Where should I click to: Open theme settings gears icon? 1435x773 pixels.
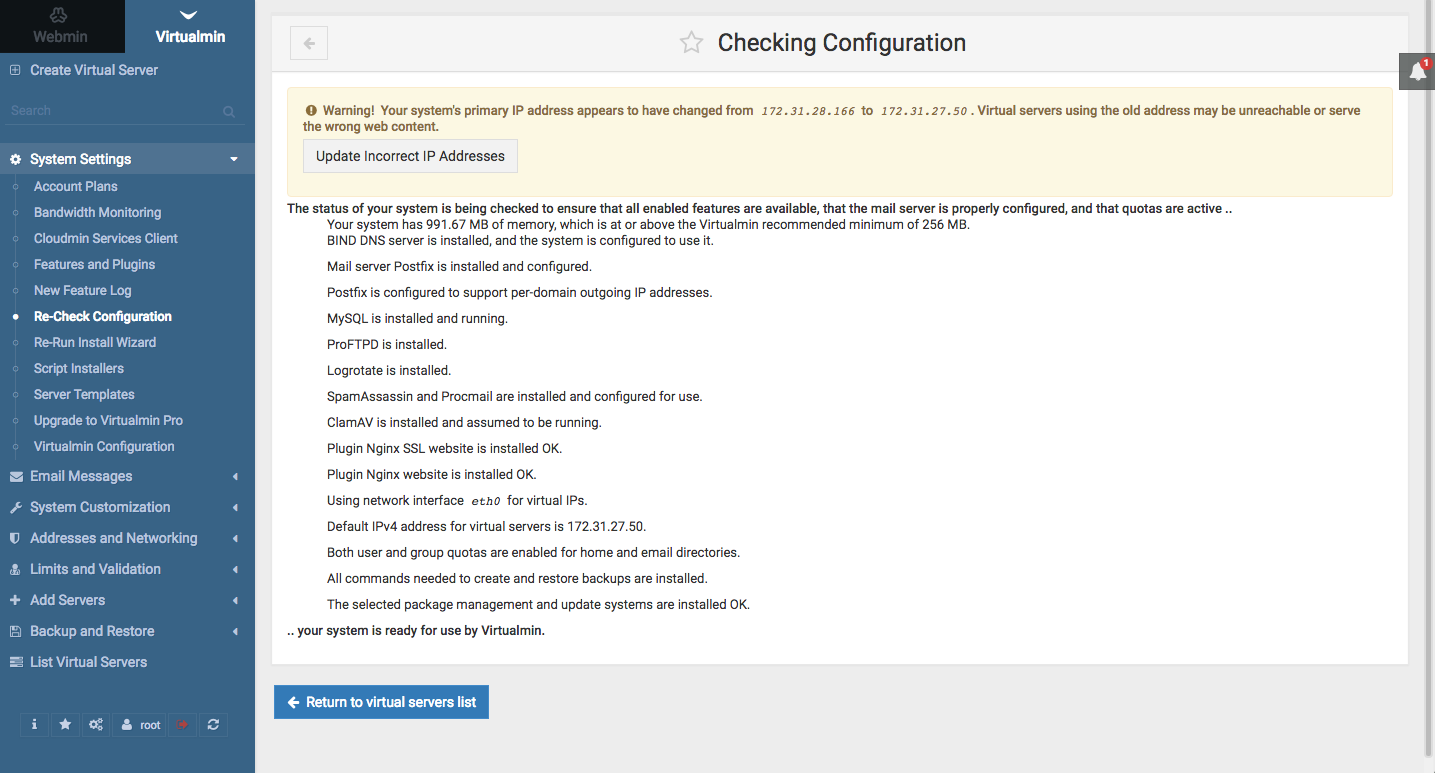pos(95,725)
